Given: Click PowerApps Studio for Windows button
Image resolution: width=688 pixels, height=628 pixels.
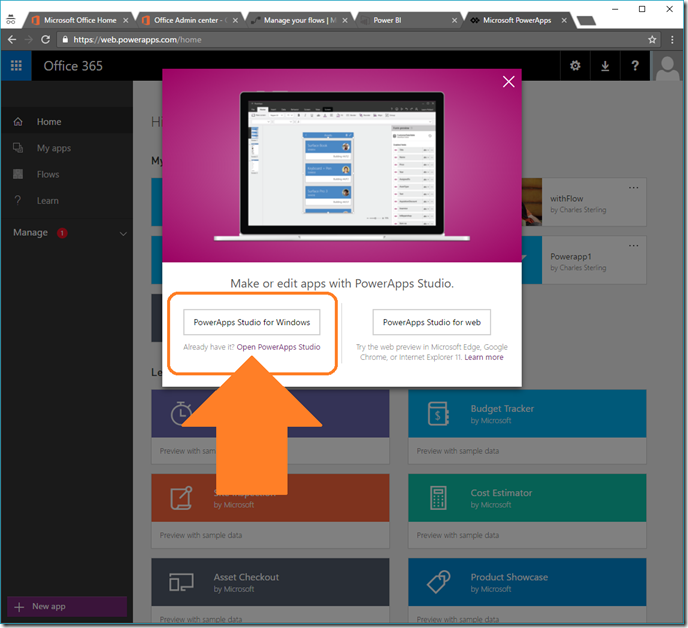Looking at the screenshot, I should click(251, 322).
